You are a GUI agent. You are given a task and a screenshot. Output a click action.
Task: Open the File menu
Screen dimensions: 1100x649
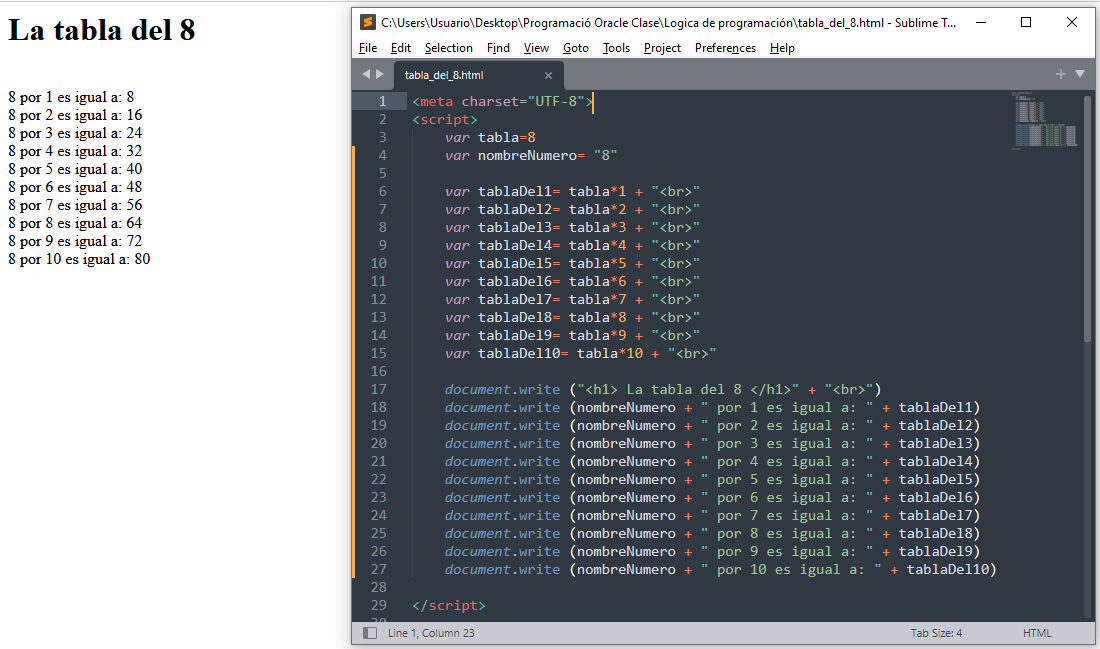pyautogui.click(x=368, y=48)
